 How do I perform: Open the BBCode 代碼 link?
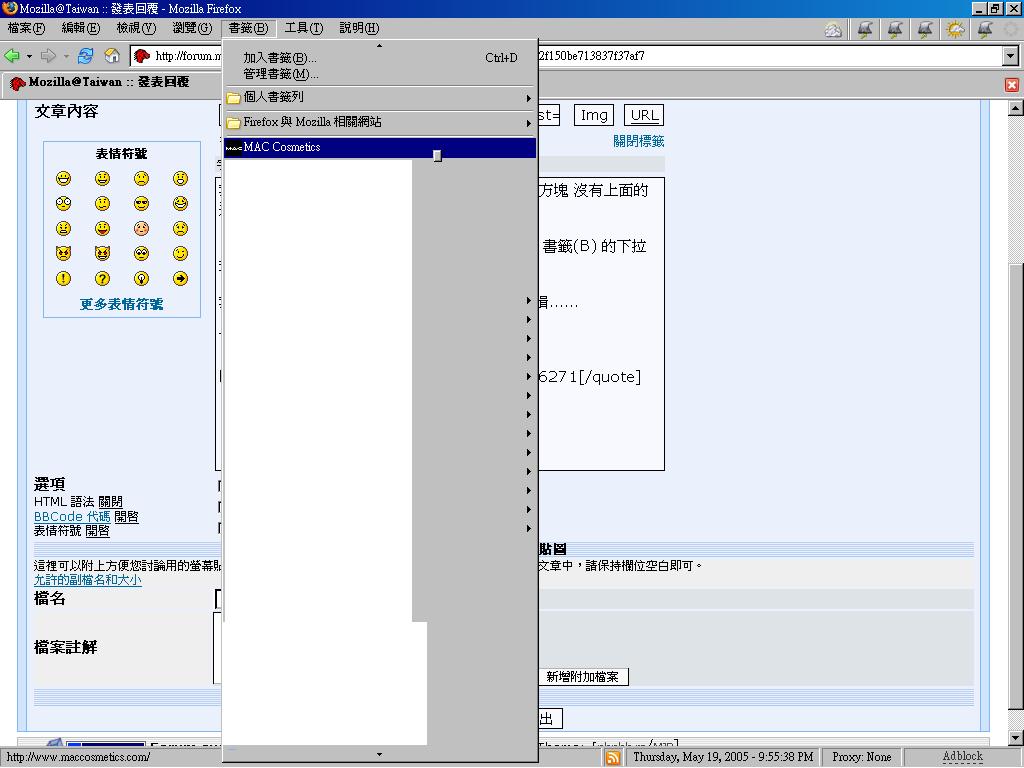[x=72, y=517]
